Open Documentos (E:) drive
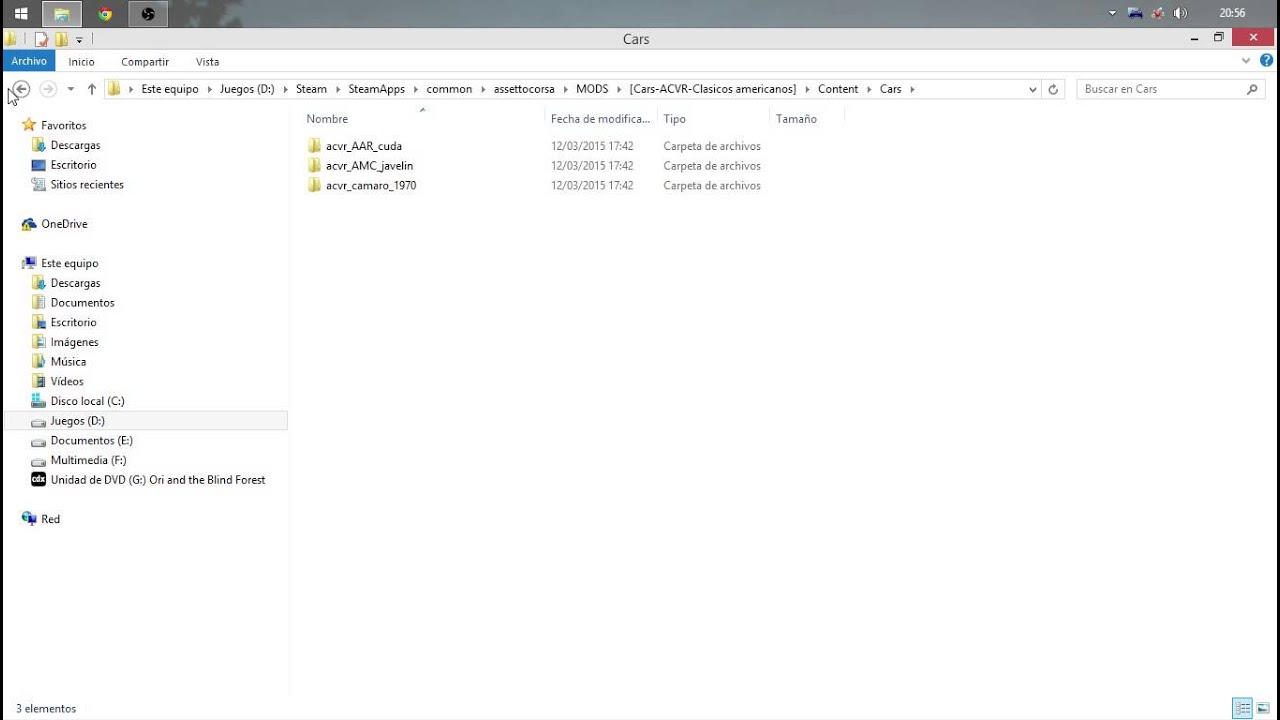Image resolution: width=1280 pixels, height=720 pixels. [91, 440]
